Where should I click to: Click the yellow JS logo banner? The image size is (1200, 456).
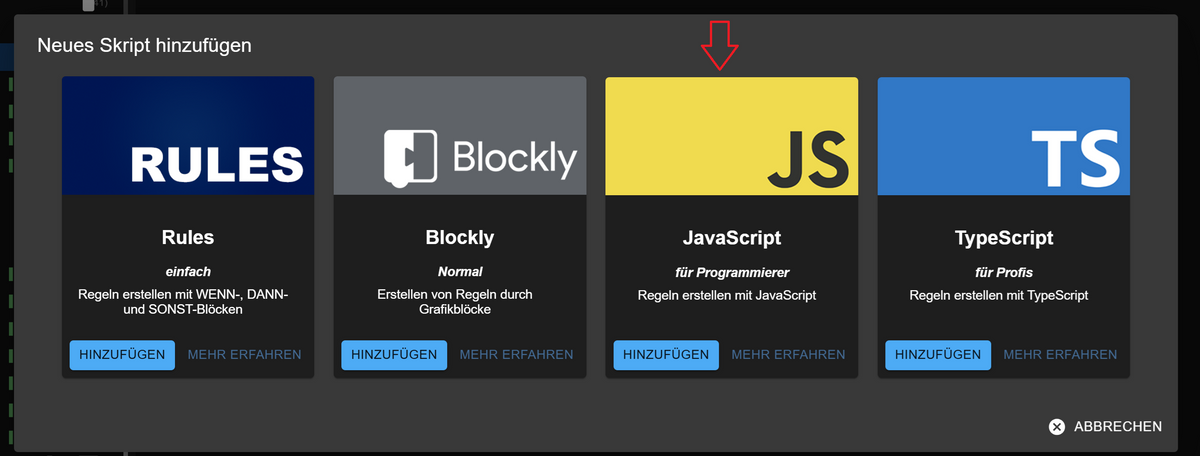coord(732,136)
